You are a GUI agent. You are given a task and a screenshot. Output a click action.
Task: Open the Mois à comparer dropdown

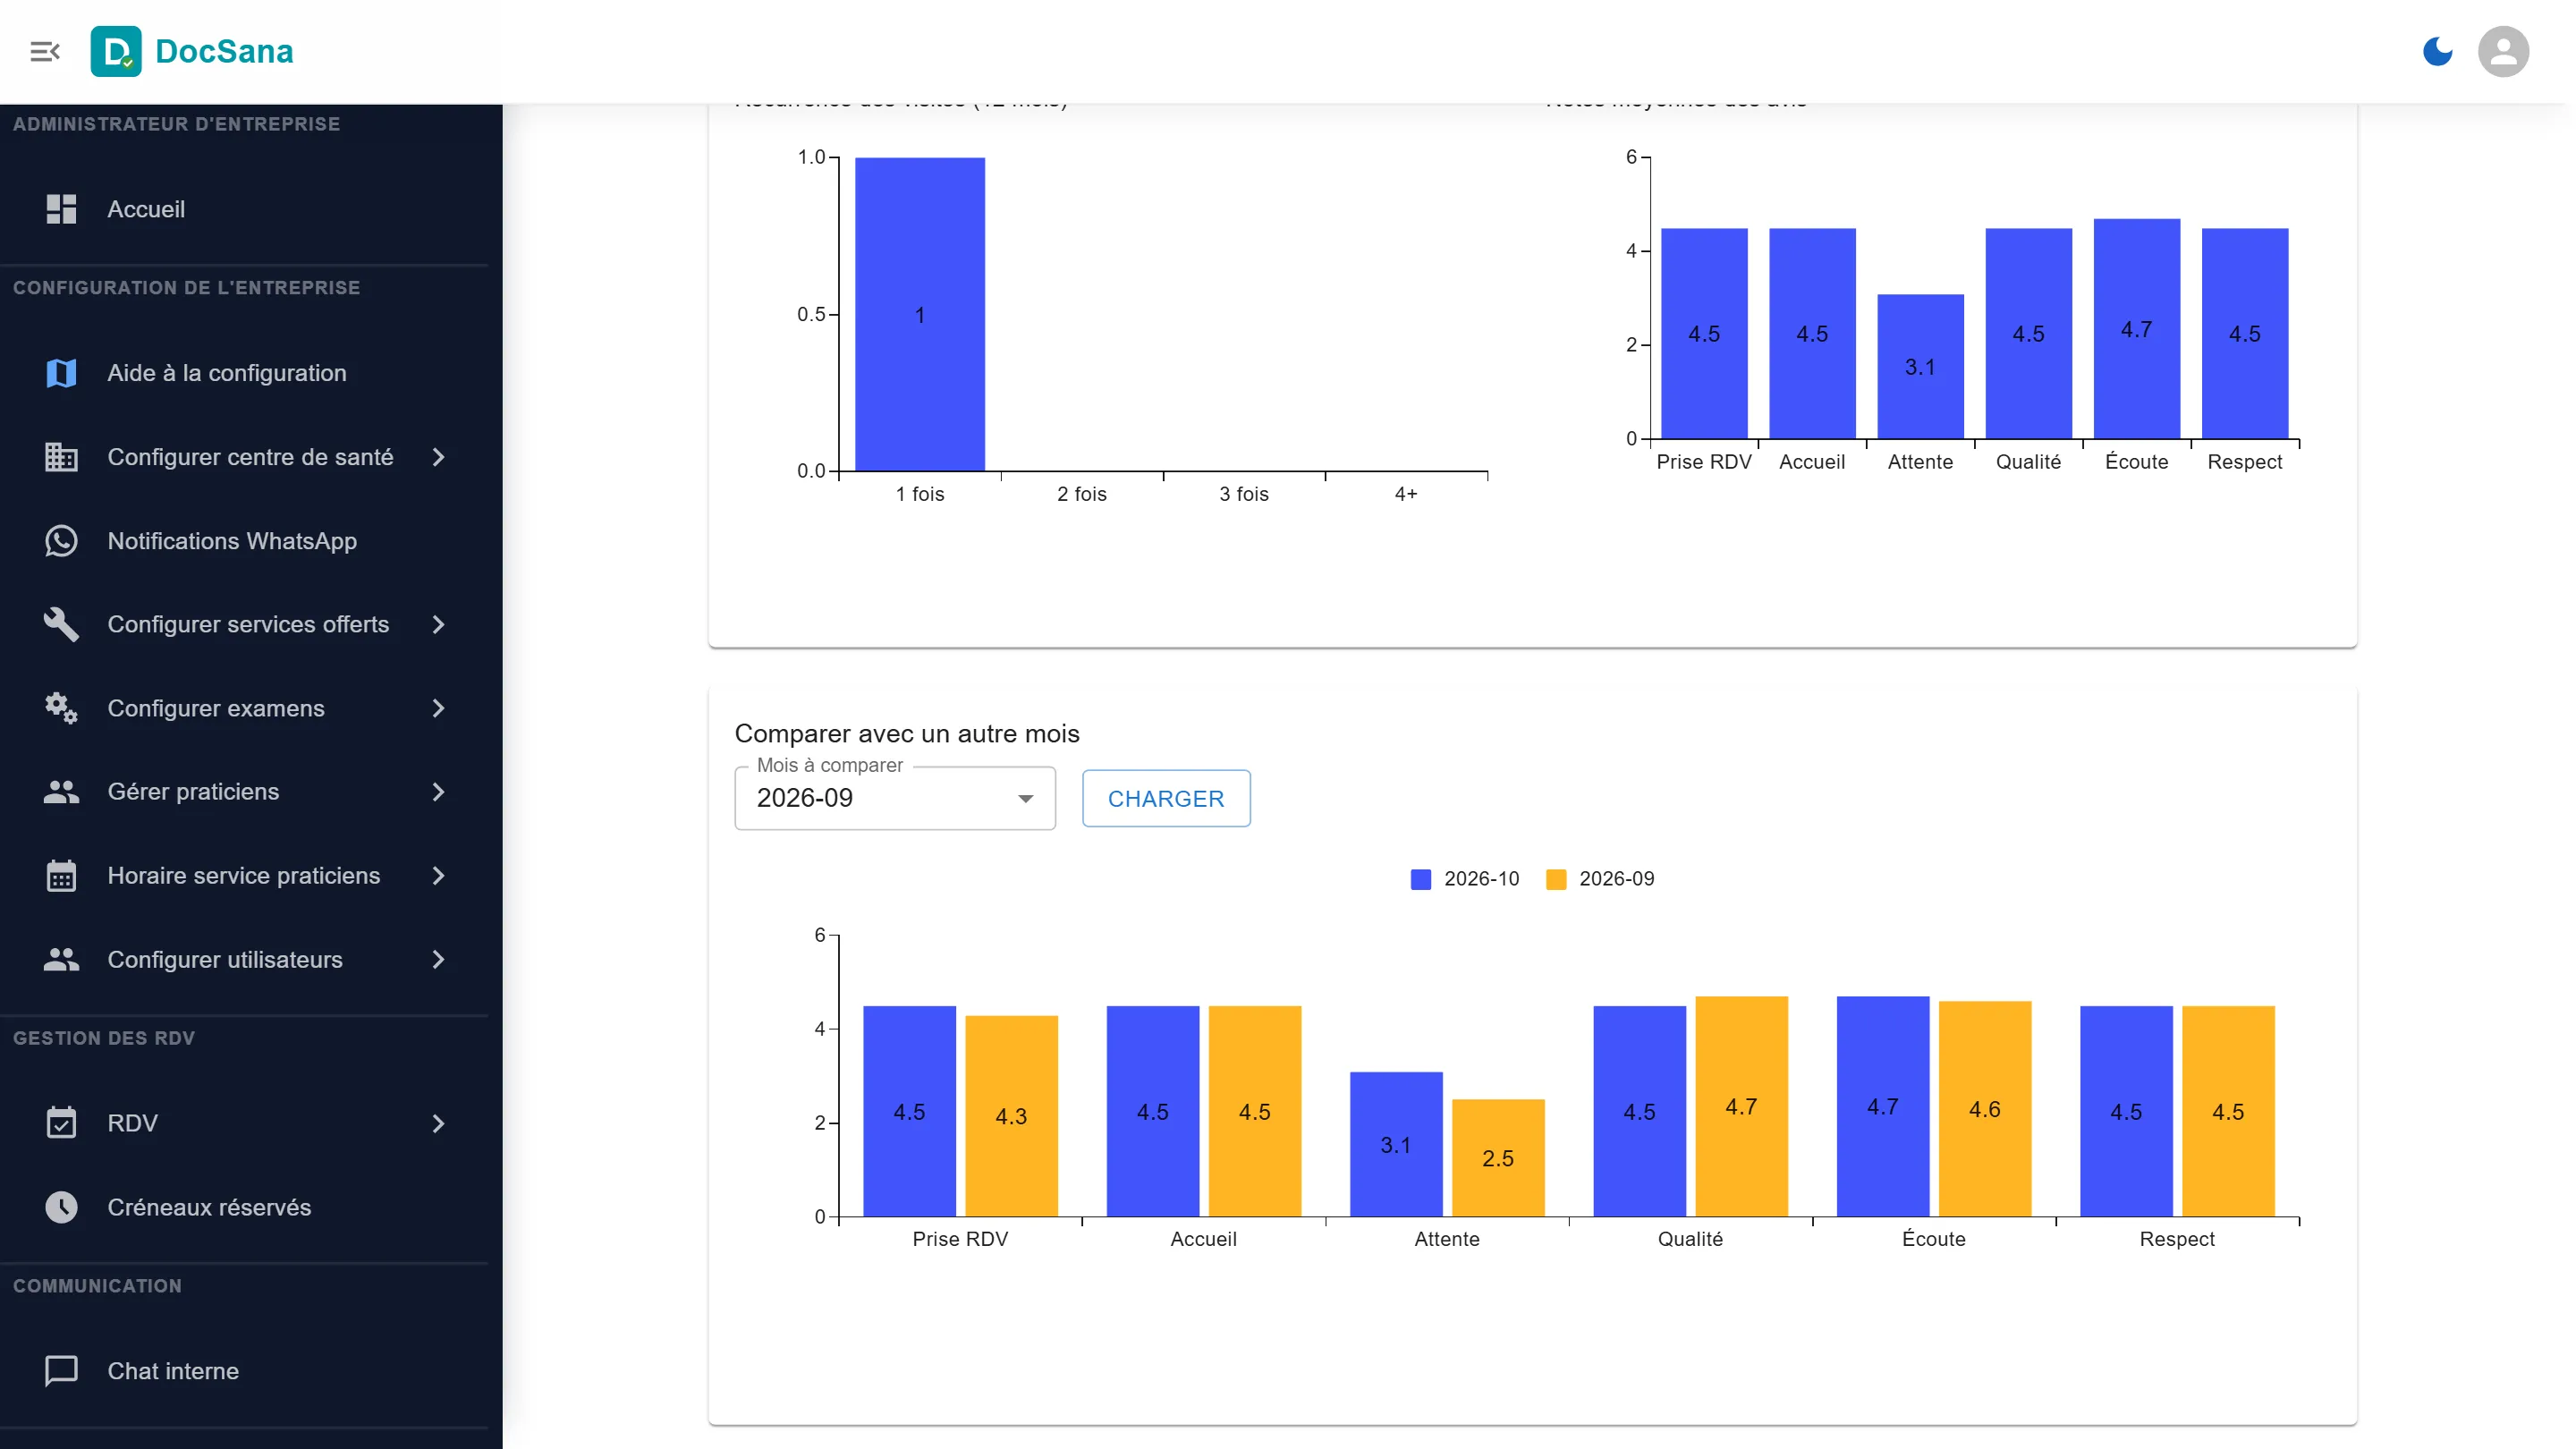(x=895, y=798)
